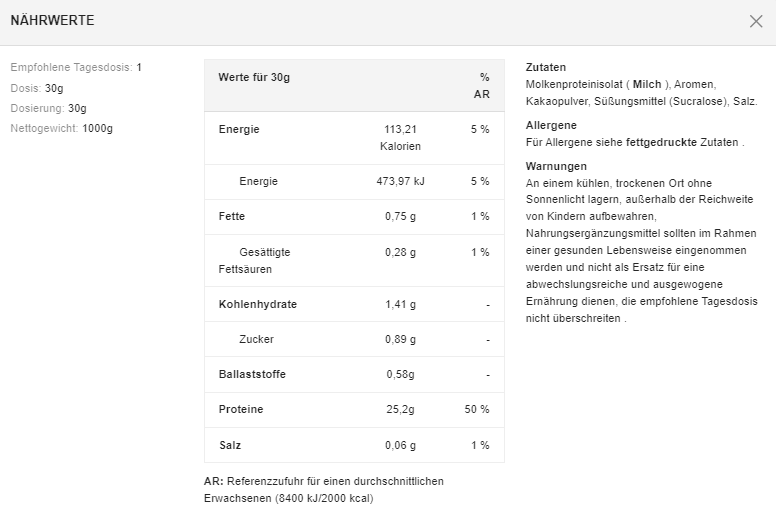Screen dimensions: 776x509
Task: Select the Fette row label
Action: coord(231,216)
